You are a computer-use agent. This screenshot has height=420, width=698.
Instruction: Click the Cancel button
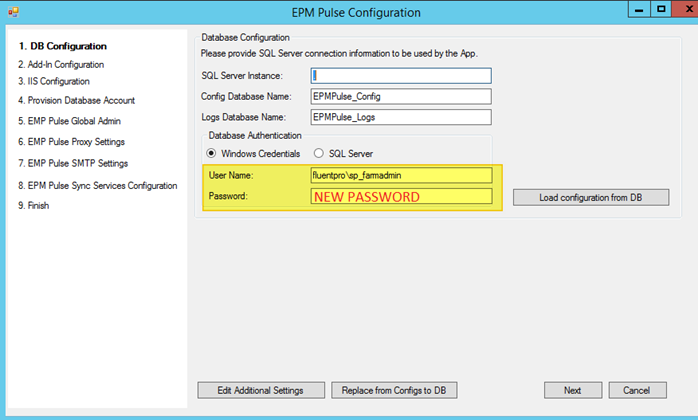tap(637, 390)
